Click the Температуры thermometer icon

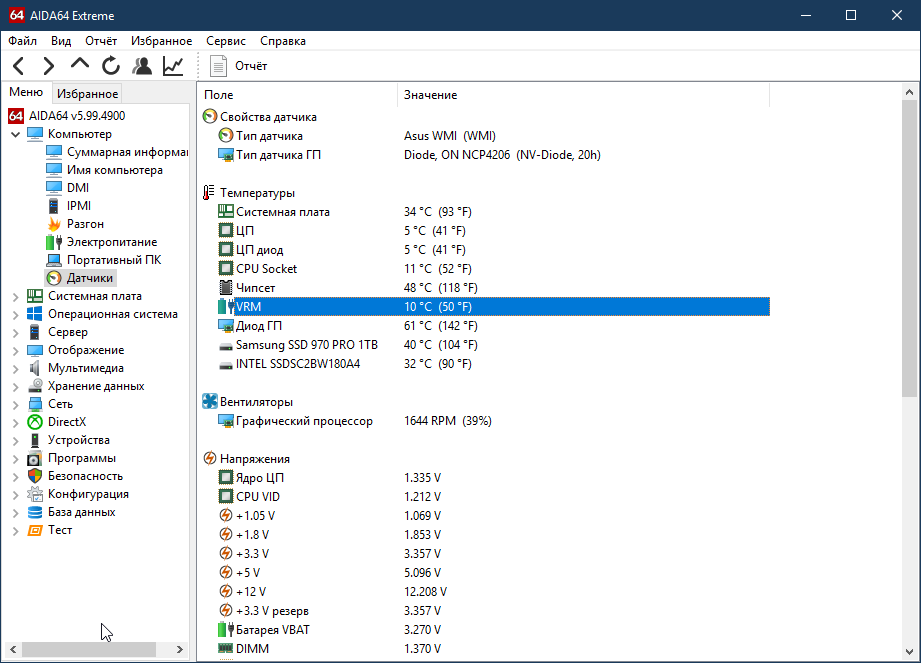point(209,193)
